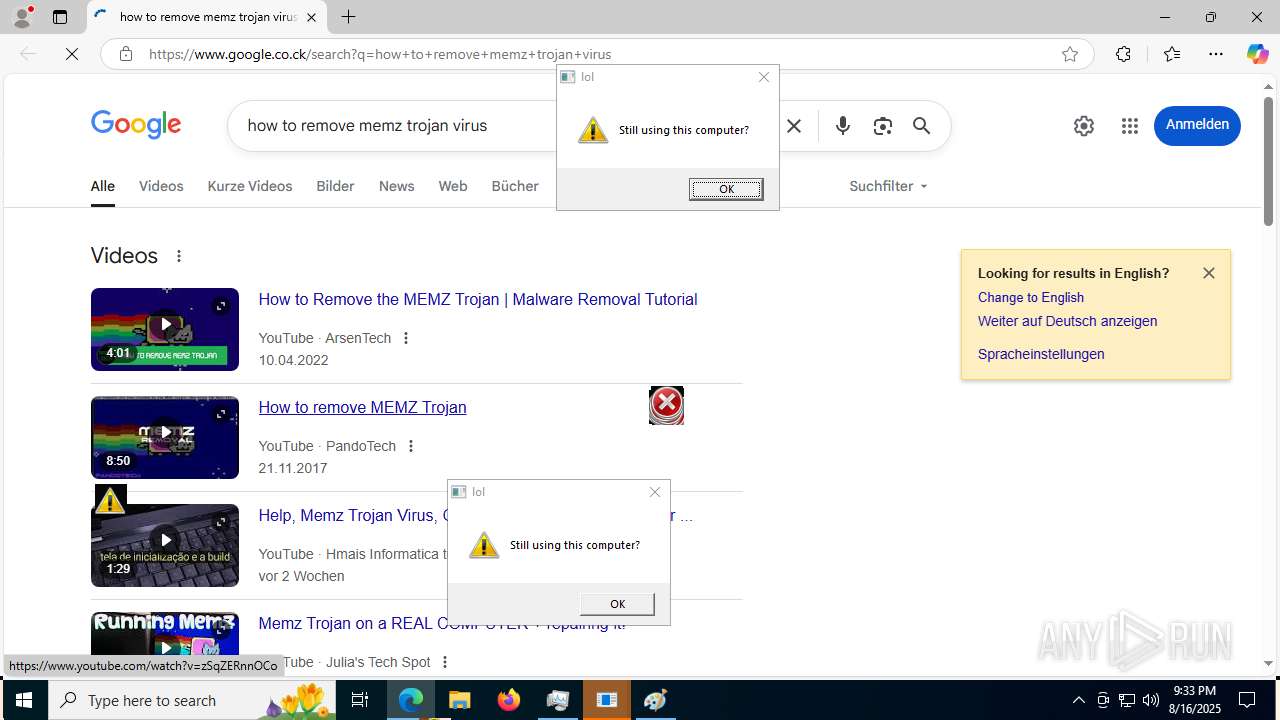Open the Windows Start menu

click(x=24, y=700)
